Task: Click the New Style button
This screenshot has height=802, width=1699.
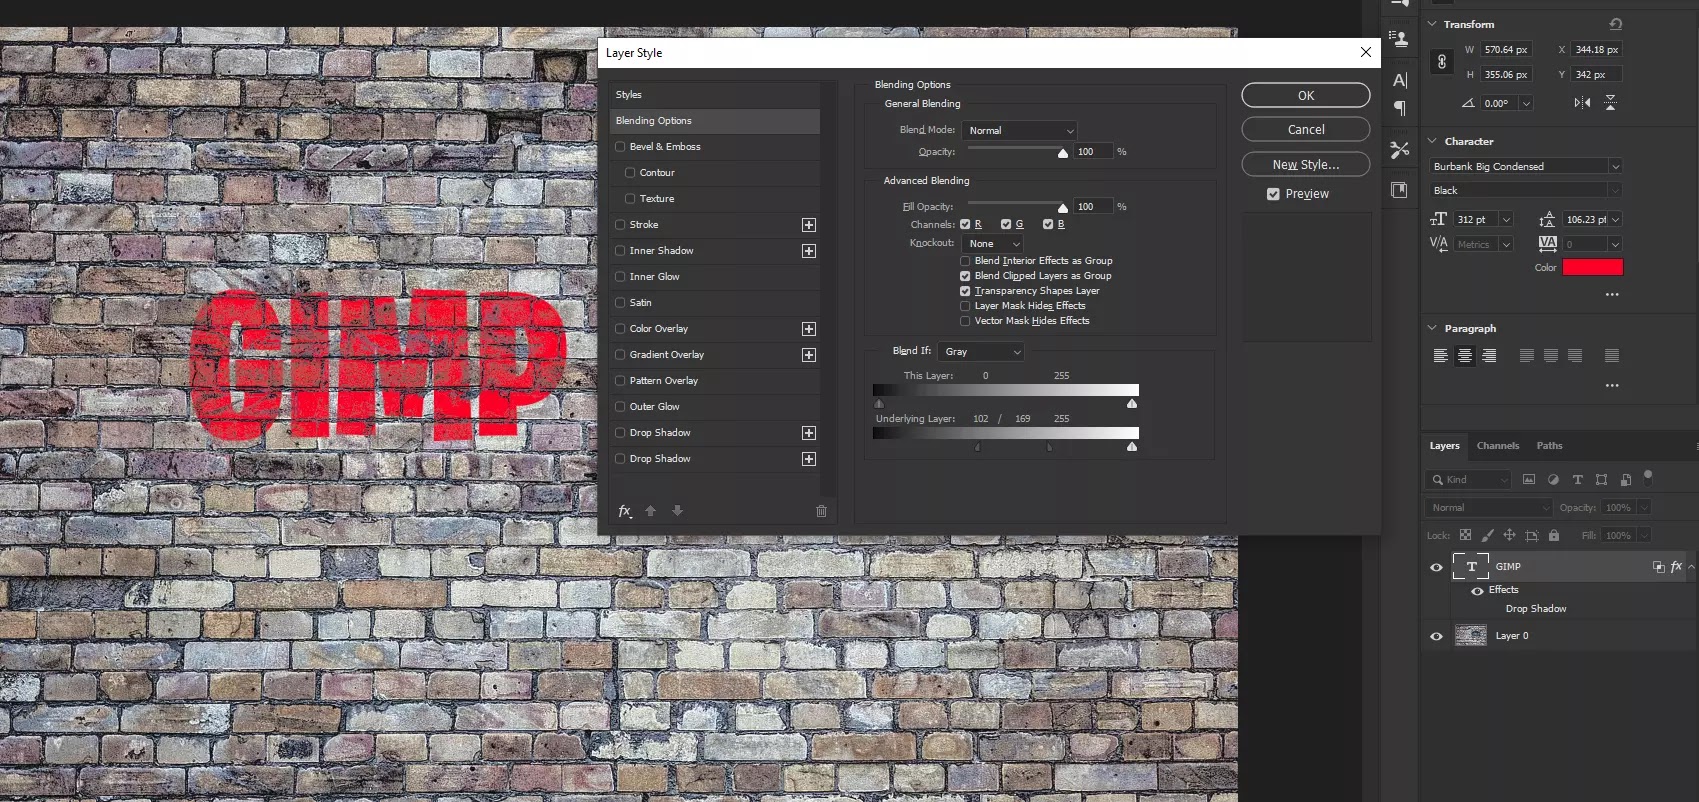Action: tap(1306, 164)
